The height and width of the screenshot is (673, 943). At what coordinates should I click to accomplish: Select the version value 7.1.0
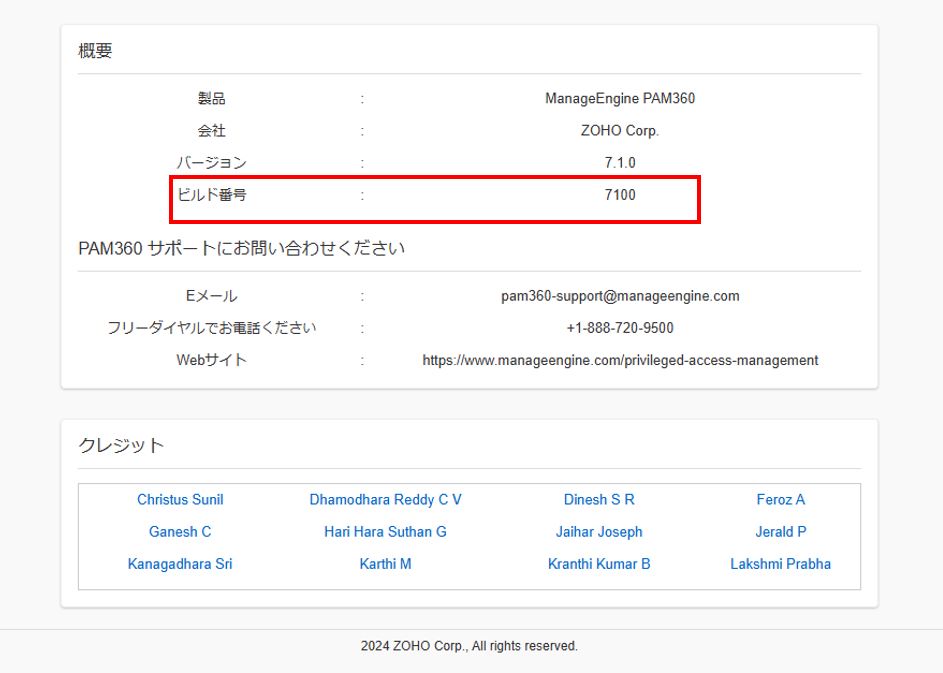[620, 162]
